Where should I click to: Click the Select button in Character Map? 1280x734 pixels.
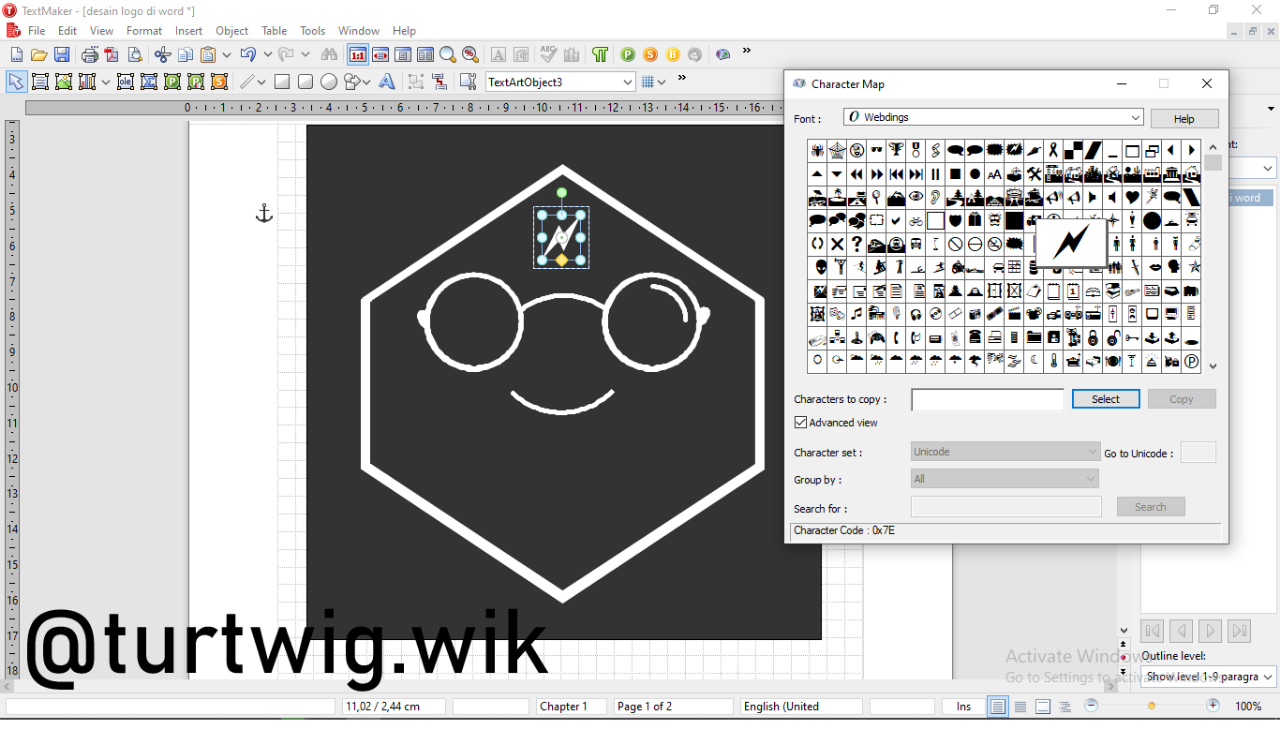(1106, 399)
